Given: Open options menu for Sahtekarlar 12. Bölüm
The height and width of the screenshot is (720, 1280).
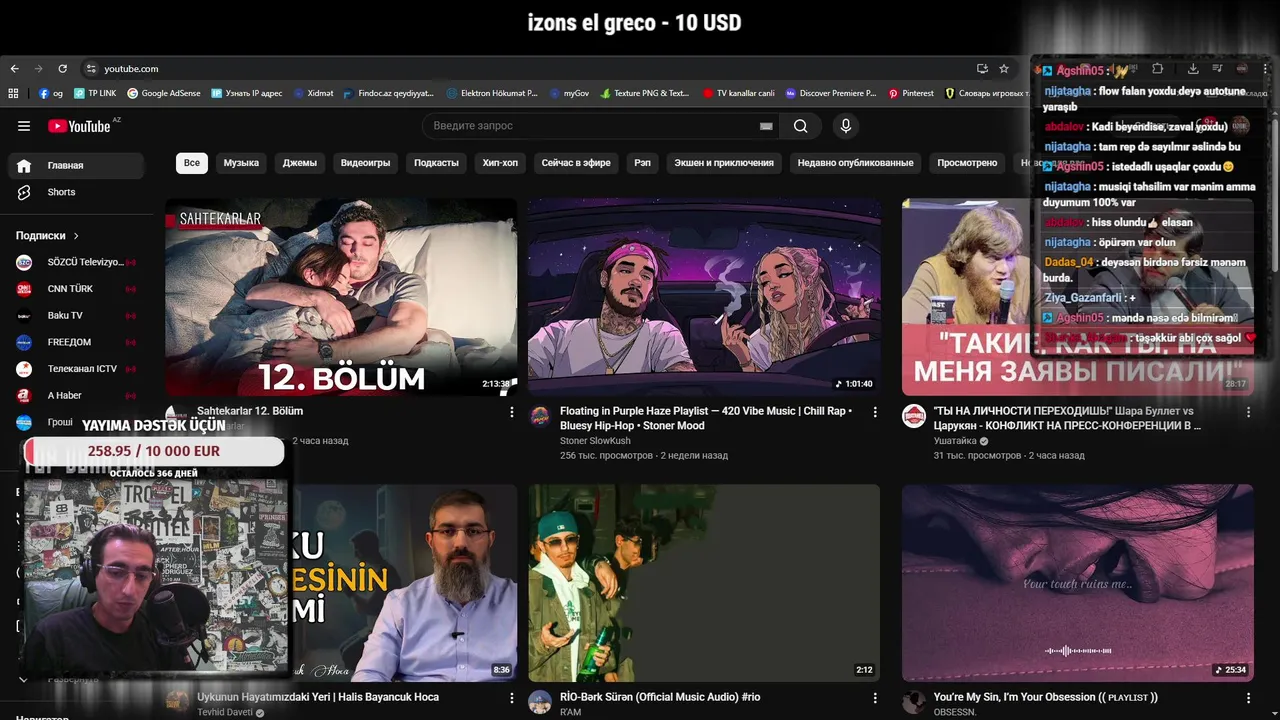Looking at the screenshot, I should [512, 412].
